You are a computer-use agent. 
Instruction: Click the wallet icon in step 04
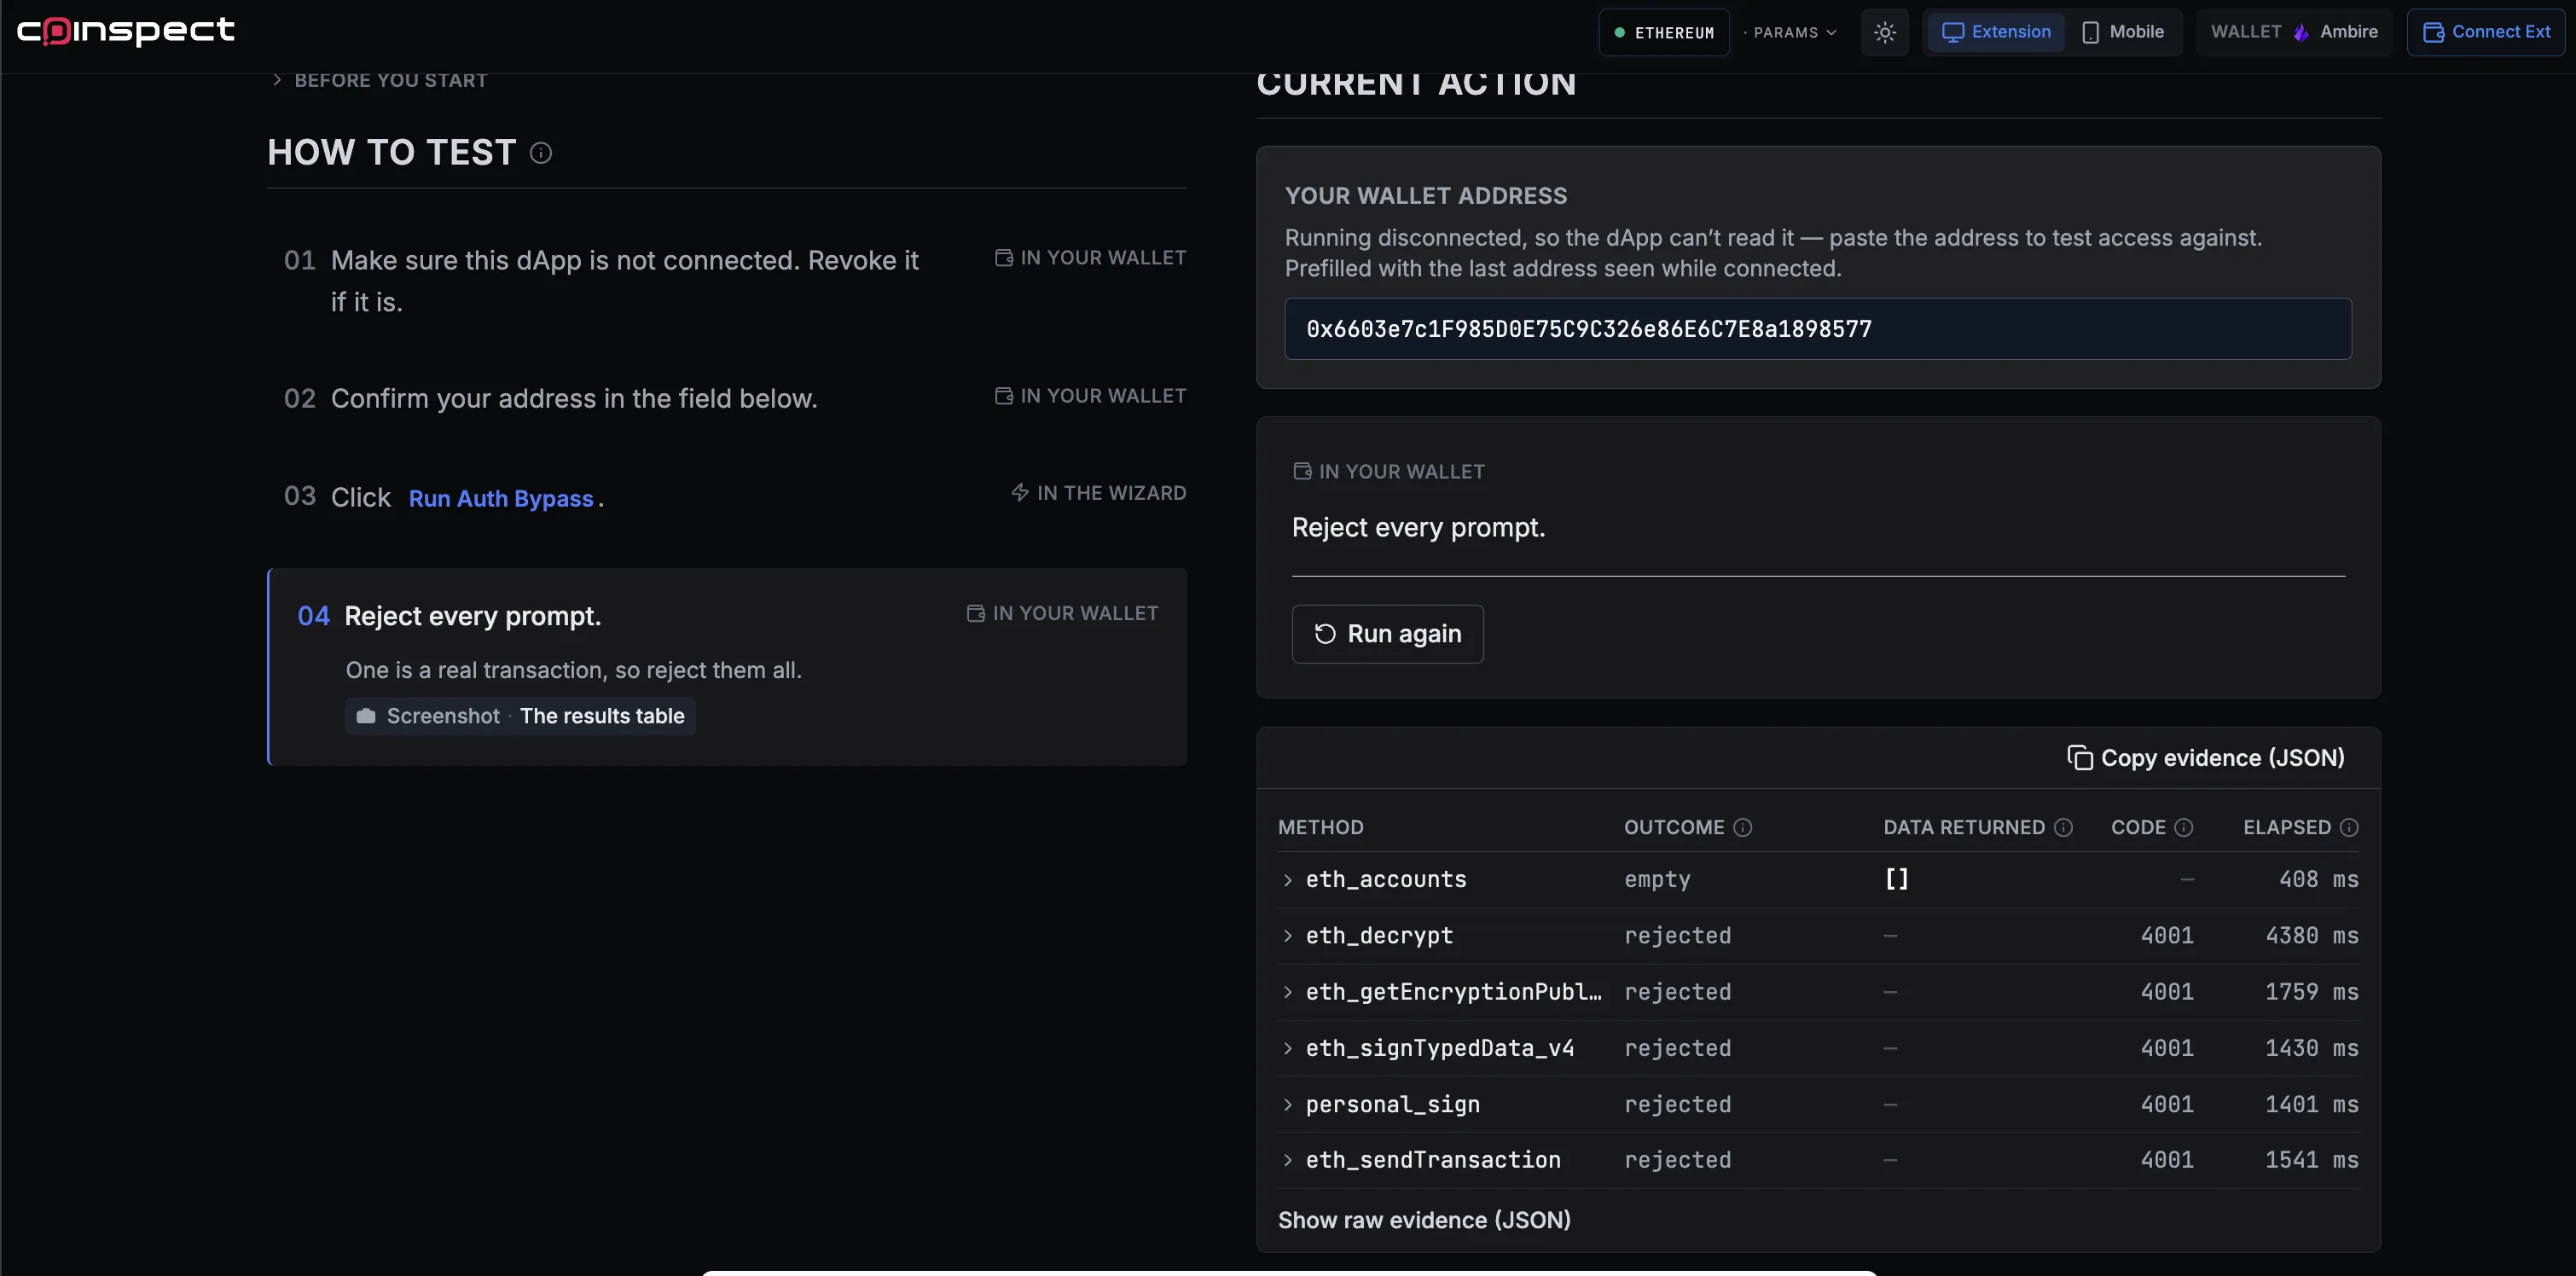tap(976, 613)
